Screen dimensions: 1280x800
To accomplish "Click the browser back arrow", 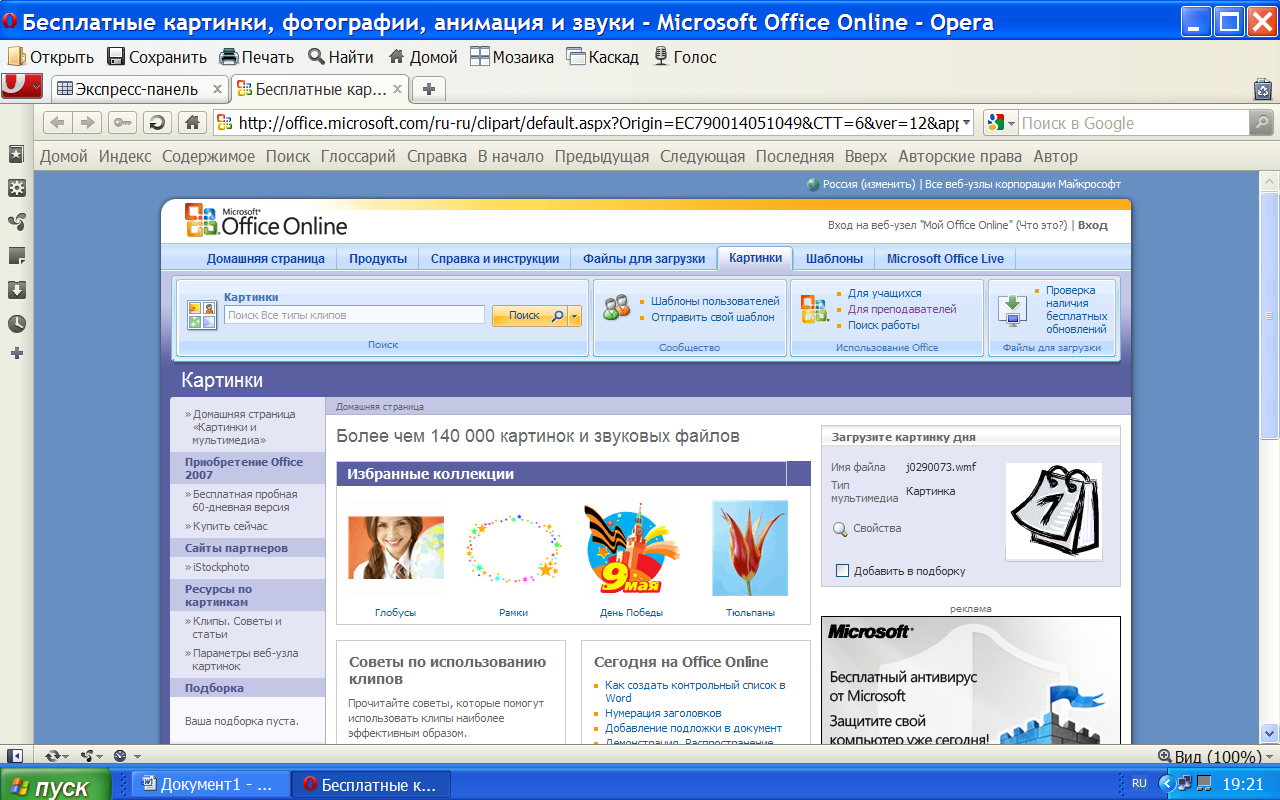I will [x=57, y=123].
